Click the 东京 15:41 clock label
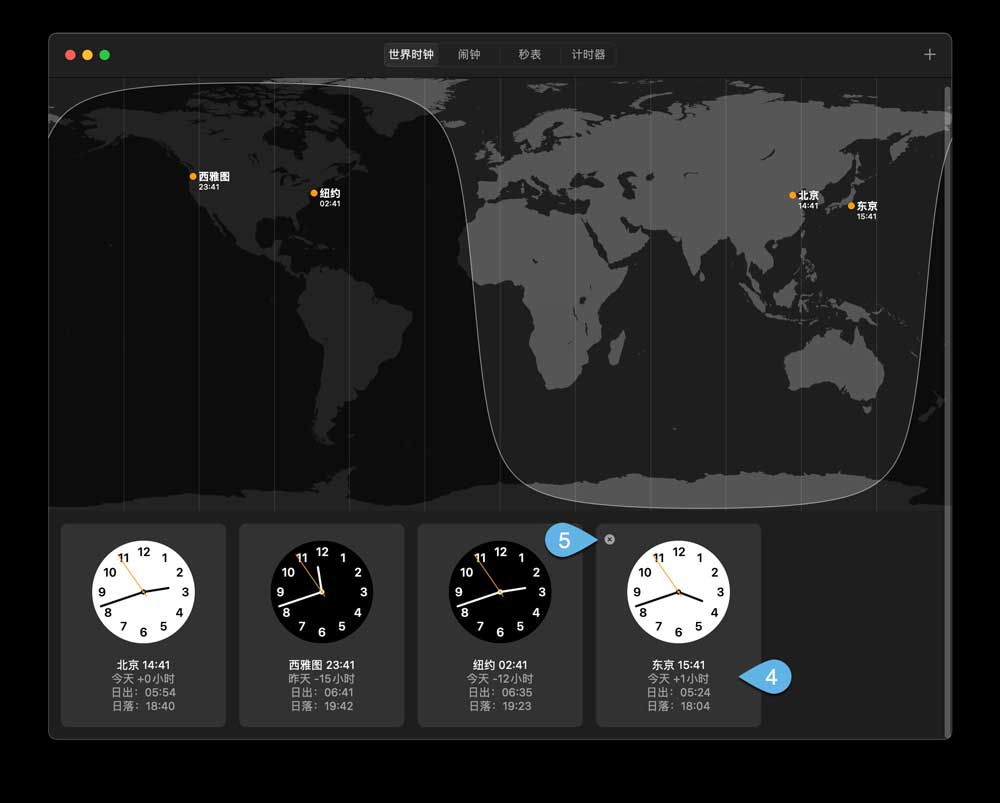1000x803 pixels. pyautogui.click(x=678, y=664)
